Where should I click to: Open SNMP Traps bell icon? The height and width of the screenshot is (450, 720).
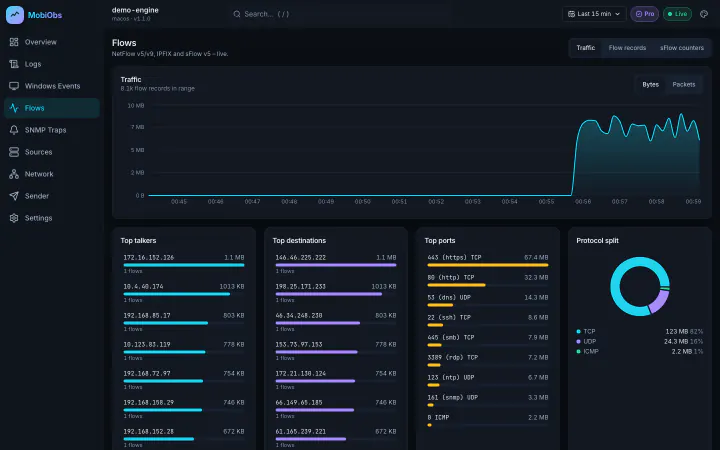(x=14, y=130)
